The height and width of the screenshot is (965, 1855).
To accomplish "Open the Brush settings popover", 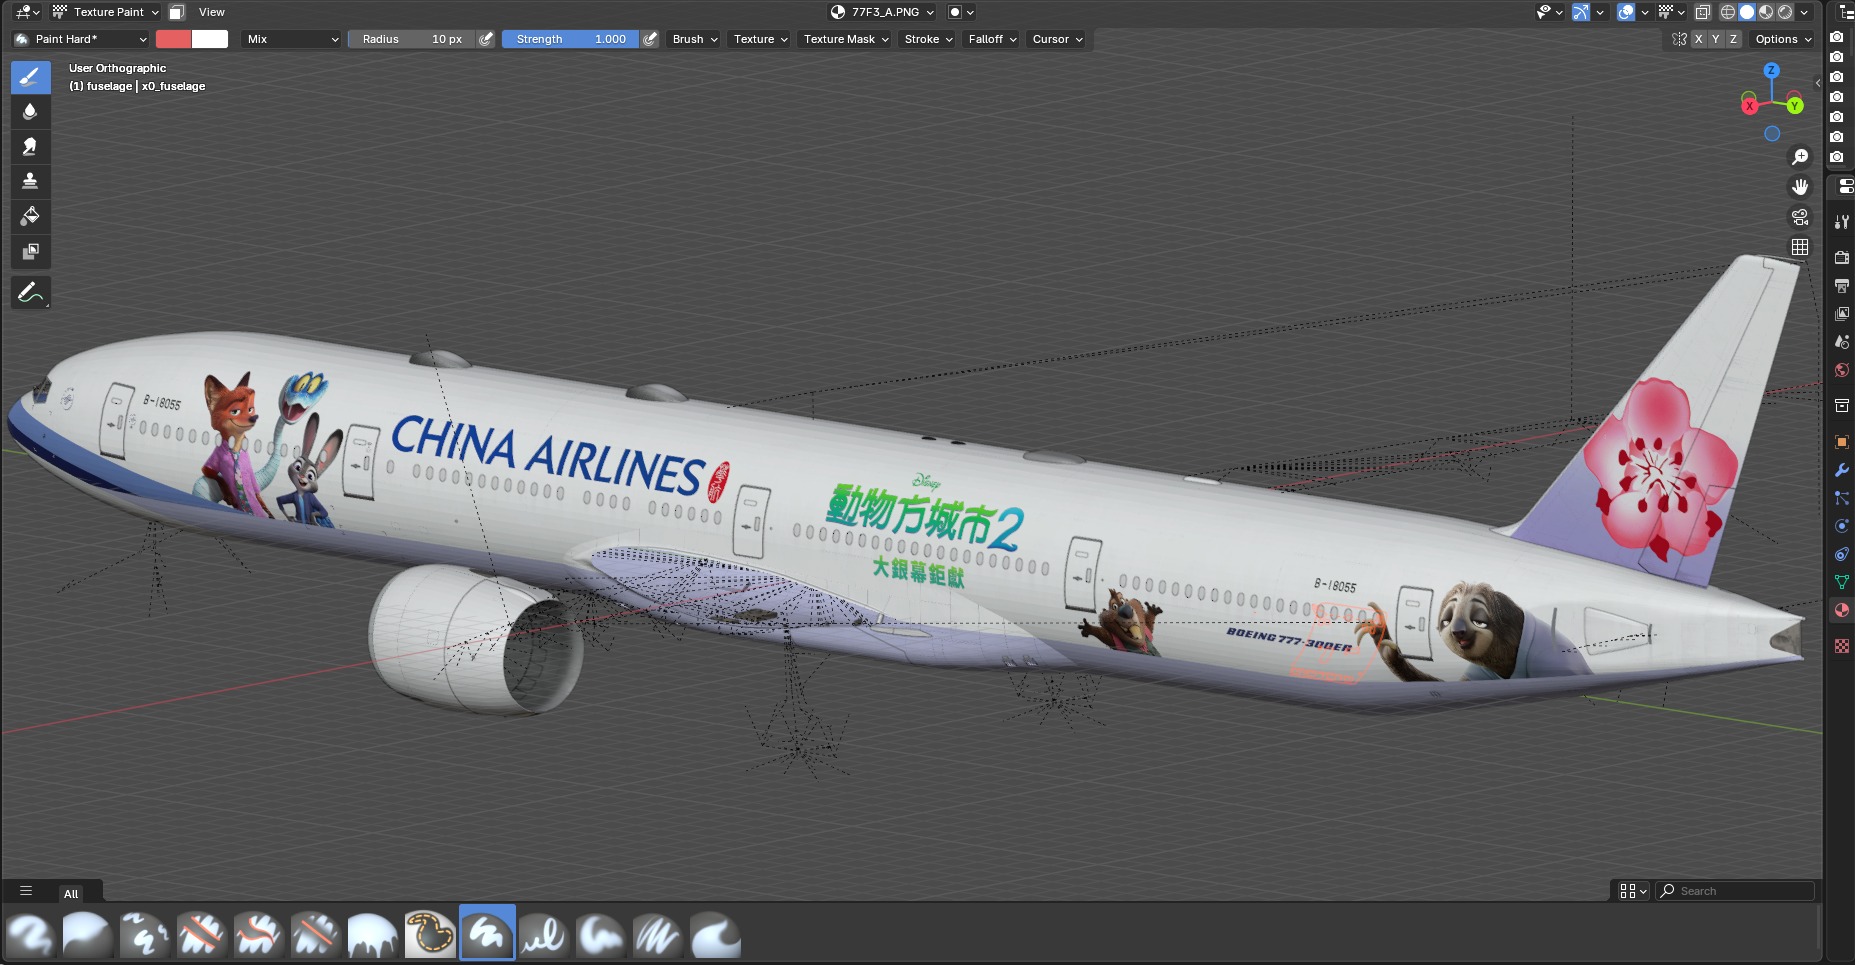I will click(695, 39).
